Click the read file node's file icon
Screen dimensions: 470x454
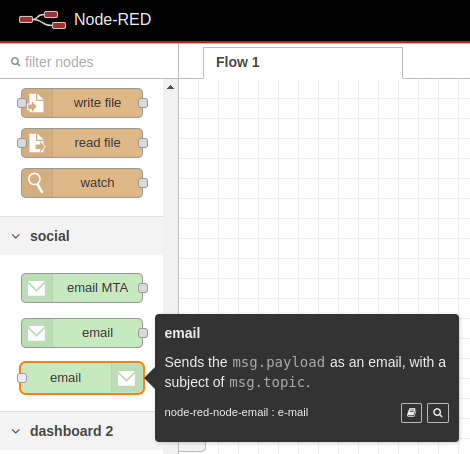click(x=37, y=143)
